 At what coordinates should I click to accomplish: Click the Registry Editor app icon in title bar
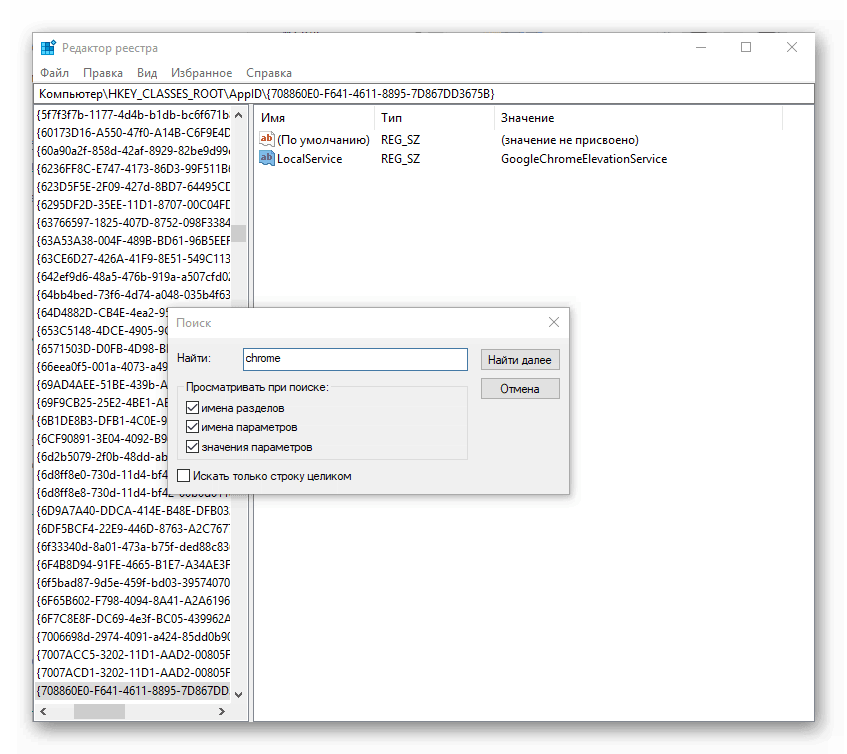(x=48, y=48)
